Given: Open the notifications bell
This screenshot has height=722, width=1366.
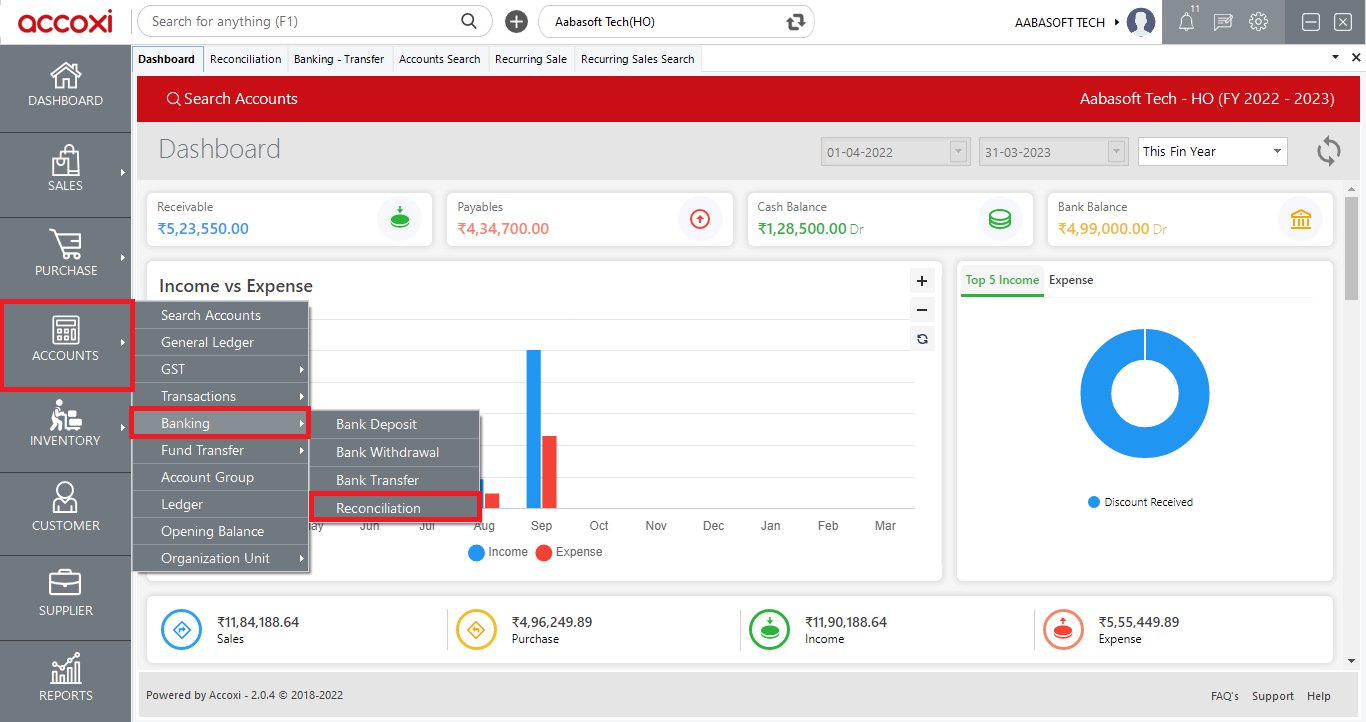Looking at the screenshot, I should [1187, 22].
